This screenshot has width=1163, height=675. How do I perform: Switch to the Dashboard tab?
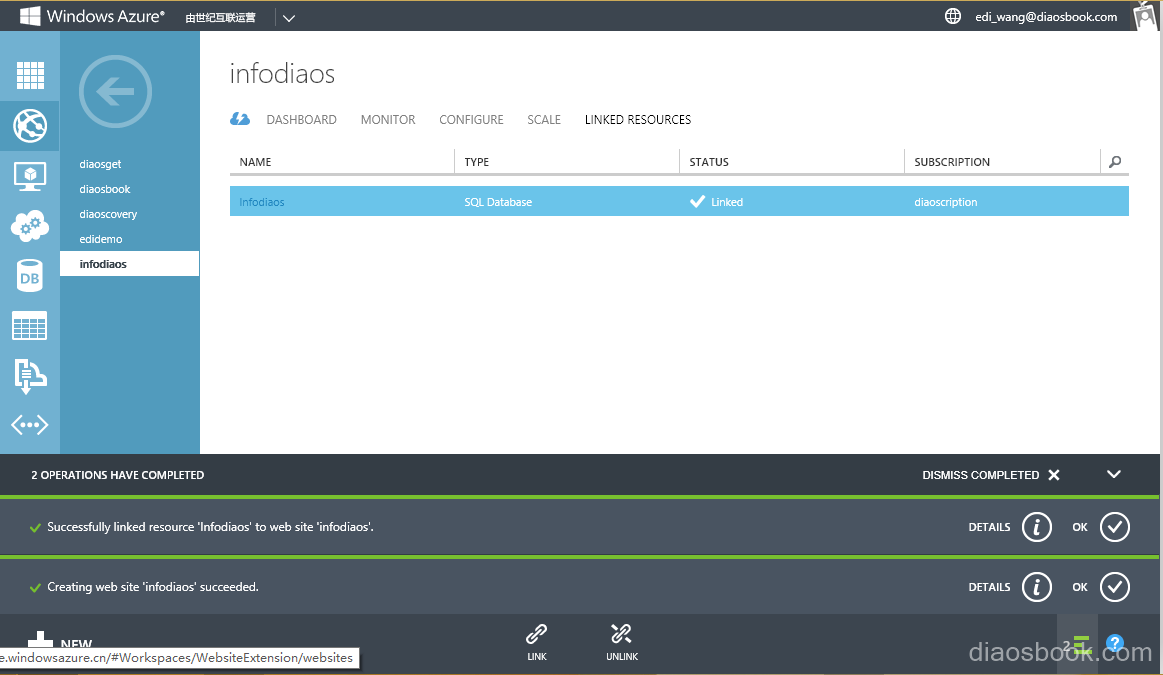pyautogui.click(x=301, y=120)
